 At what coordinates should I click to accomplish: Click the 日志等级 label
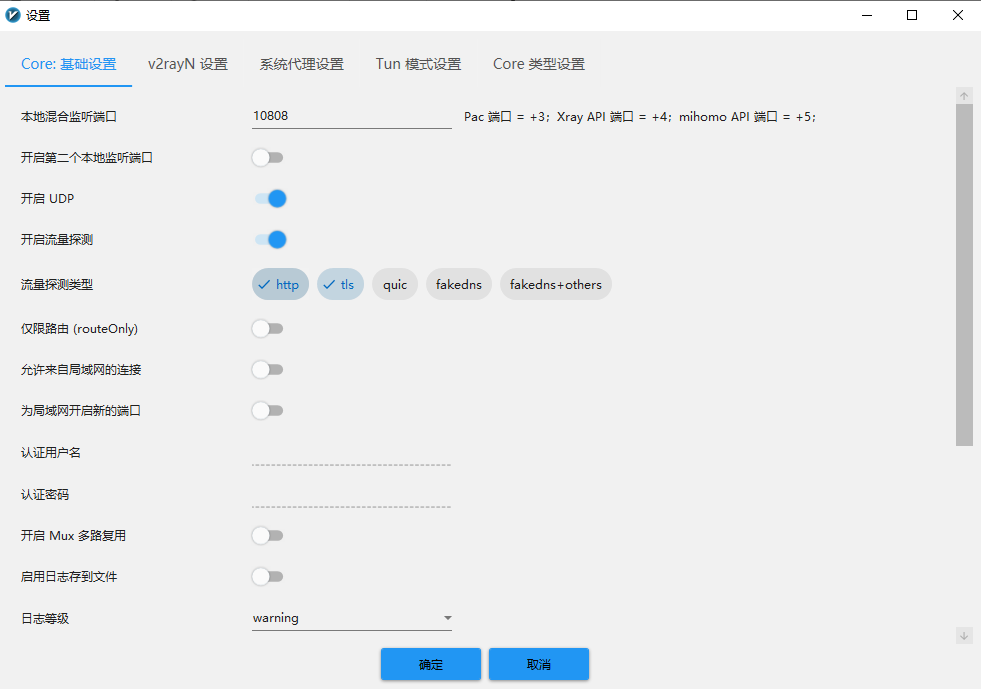coord(45,618)
